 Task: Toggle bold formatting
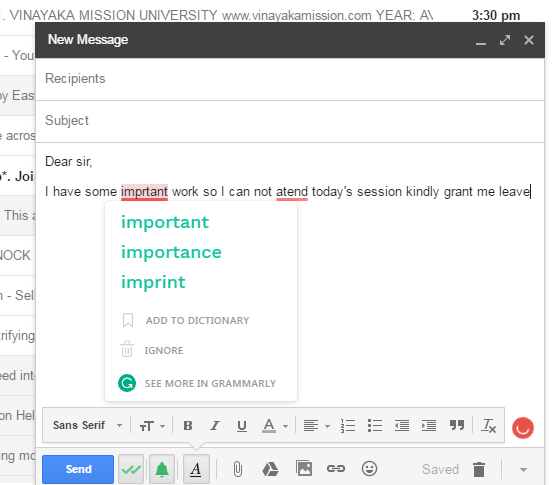(x=188, y=426)
